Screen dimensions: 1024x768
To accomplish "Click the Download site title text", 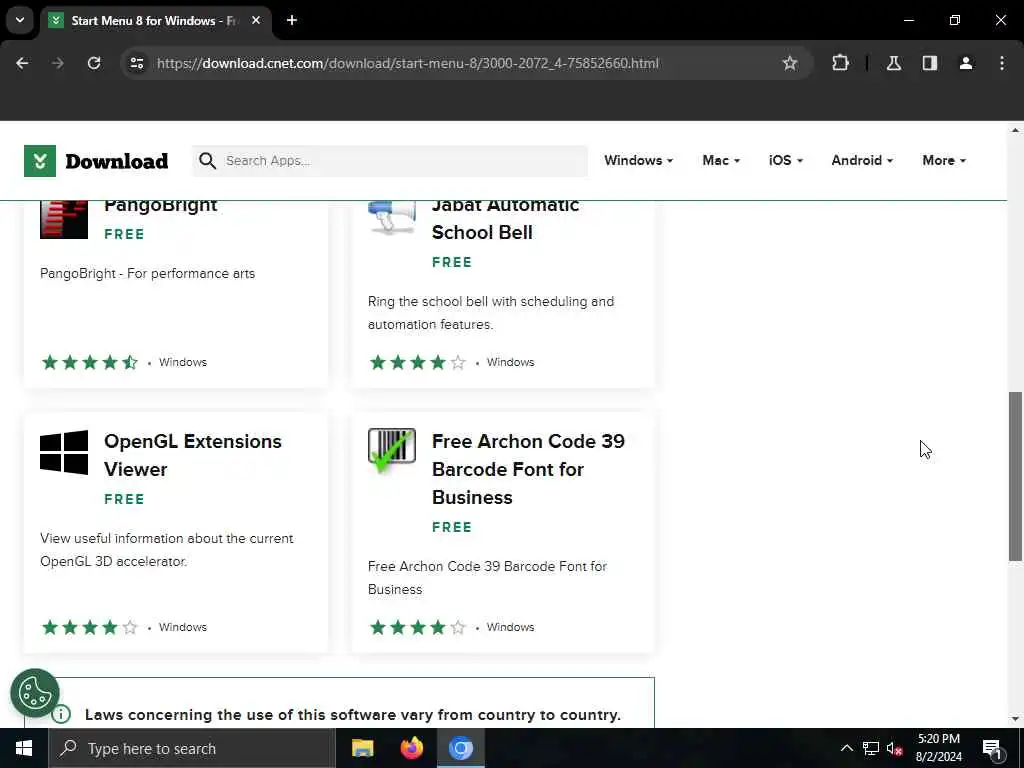I will pos(117,161).
